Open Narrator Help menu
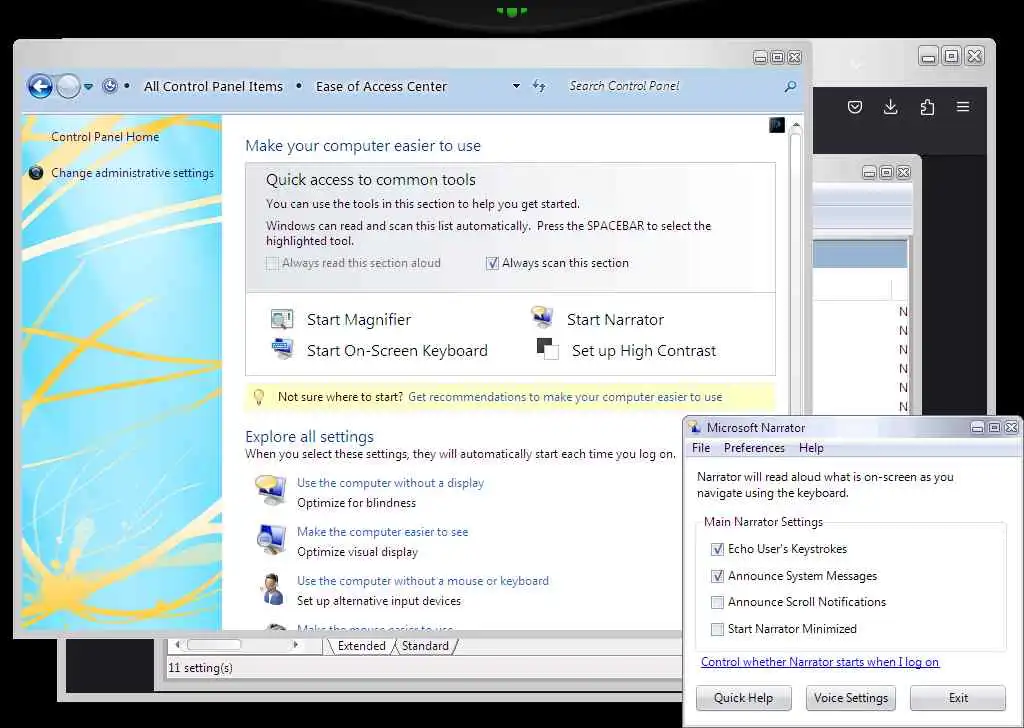This screenshot has height=728, width=1024. [x=811, y=448]
